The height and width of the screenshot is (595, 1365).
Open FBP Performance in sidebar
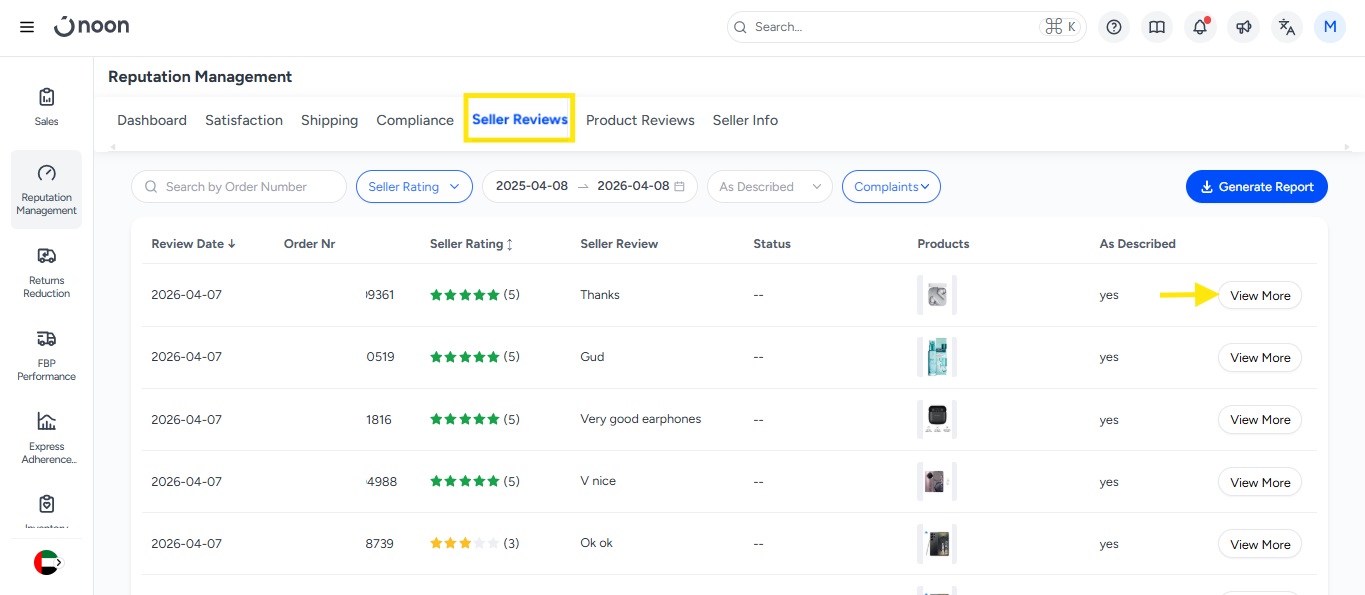[46, 356]
